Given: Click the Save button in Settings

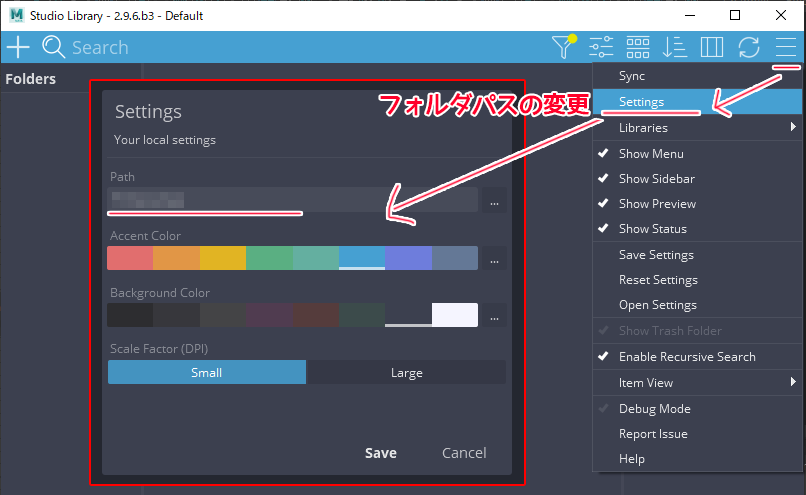Looking at the screenshot, I should pyautogui.click(x=380, y=453).
